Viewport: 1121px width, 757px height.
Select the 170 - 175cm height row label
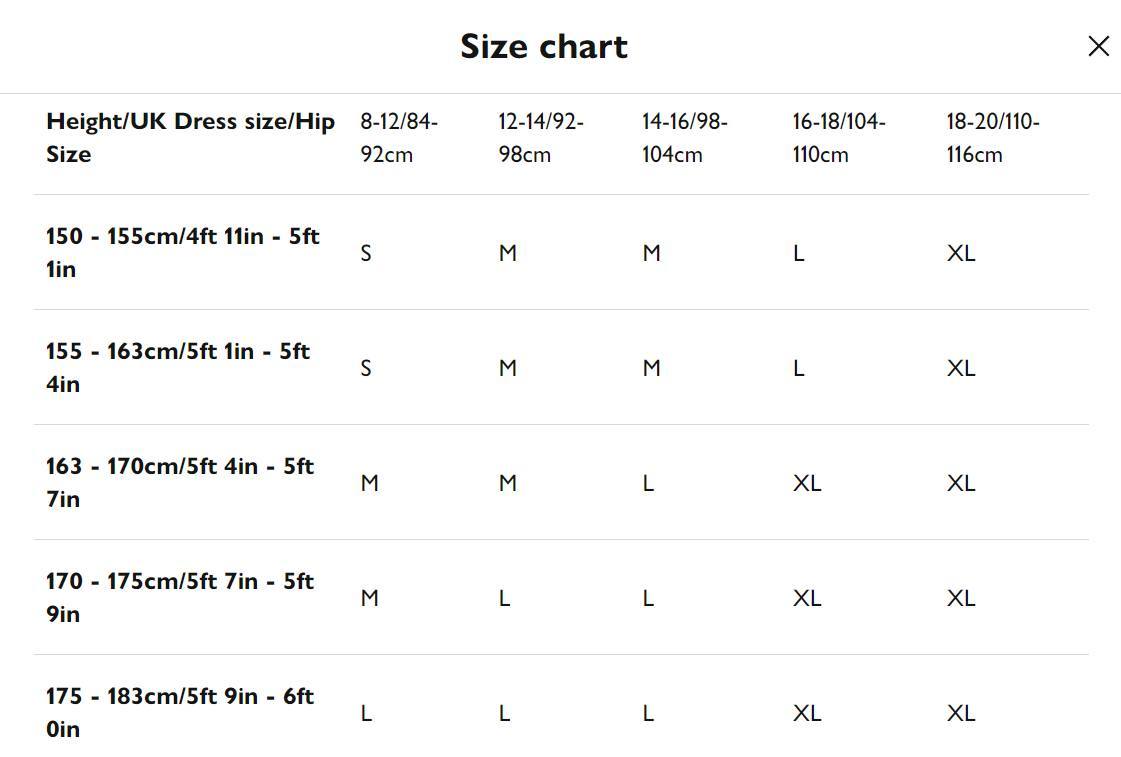180,598
